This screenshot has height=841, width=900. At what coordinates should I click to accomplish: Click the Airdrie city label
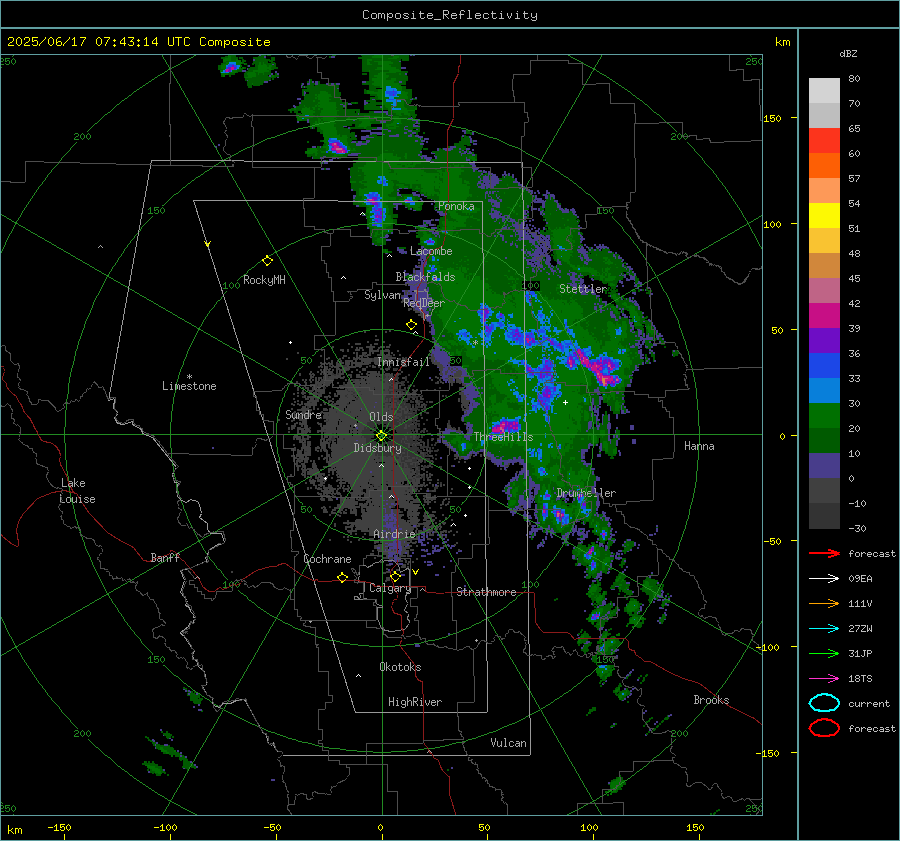point(394,534)
